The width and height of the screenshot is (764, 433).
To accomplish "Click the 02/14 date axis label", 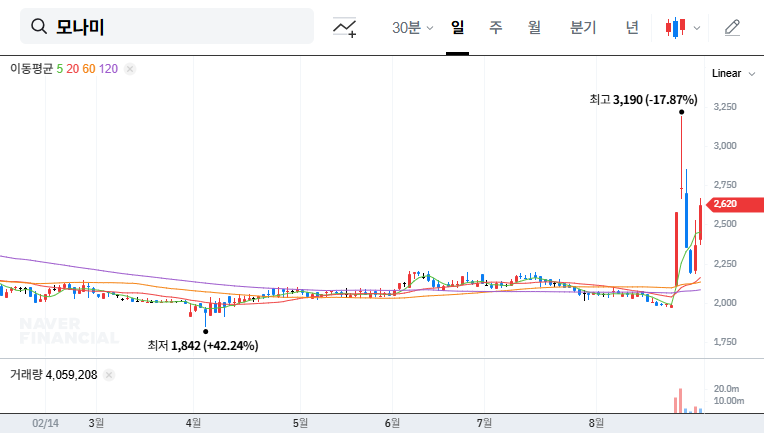I will [x=45, y=423].
